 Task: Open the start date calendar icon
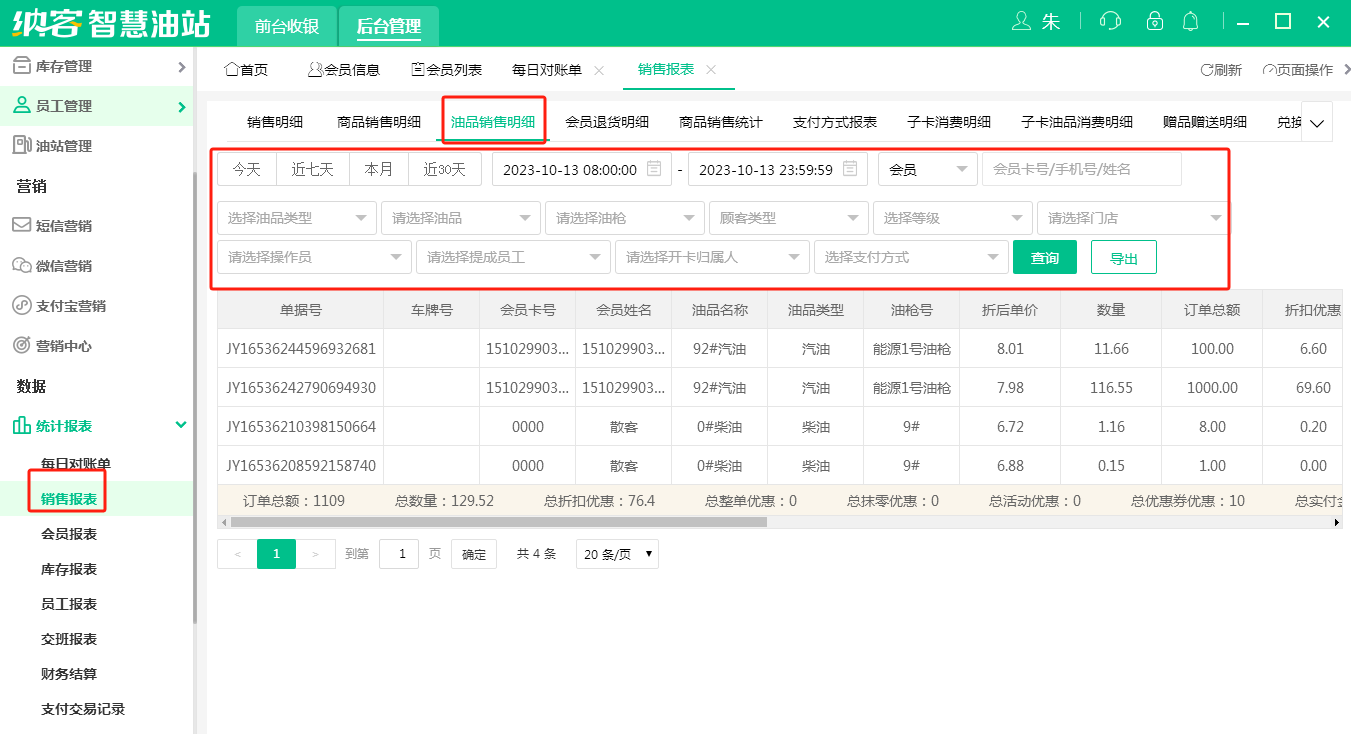click(653, 168)
